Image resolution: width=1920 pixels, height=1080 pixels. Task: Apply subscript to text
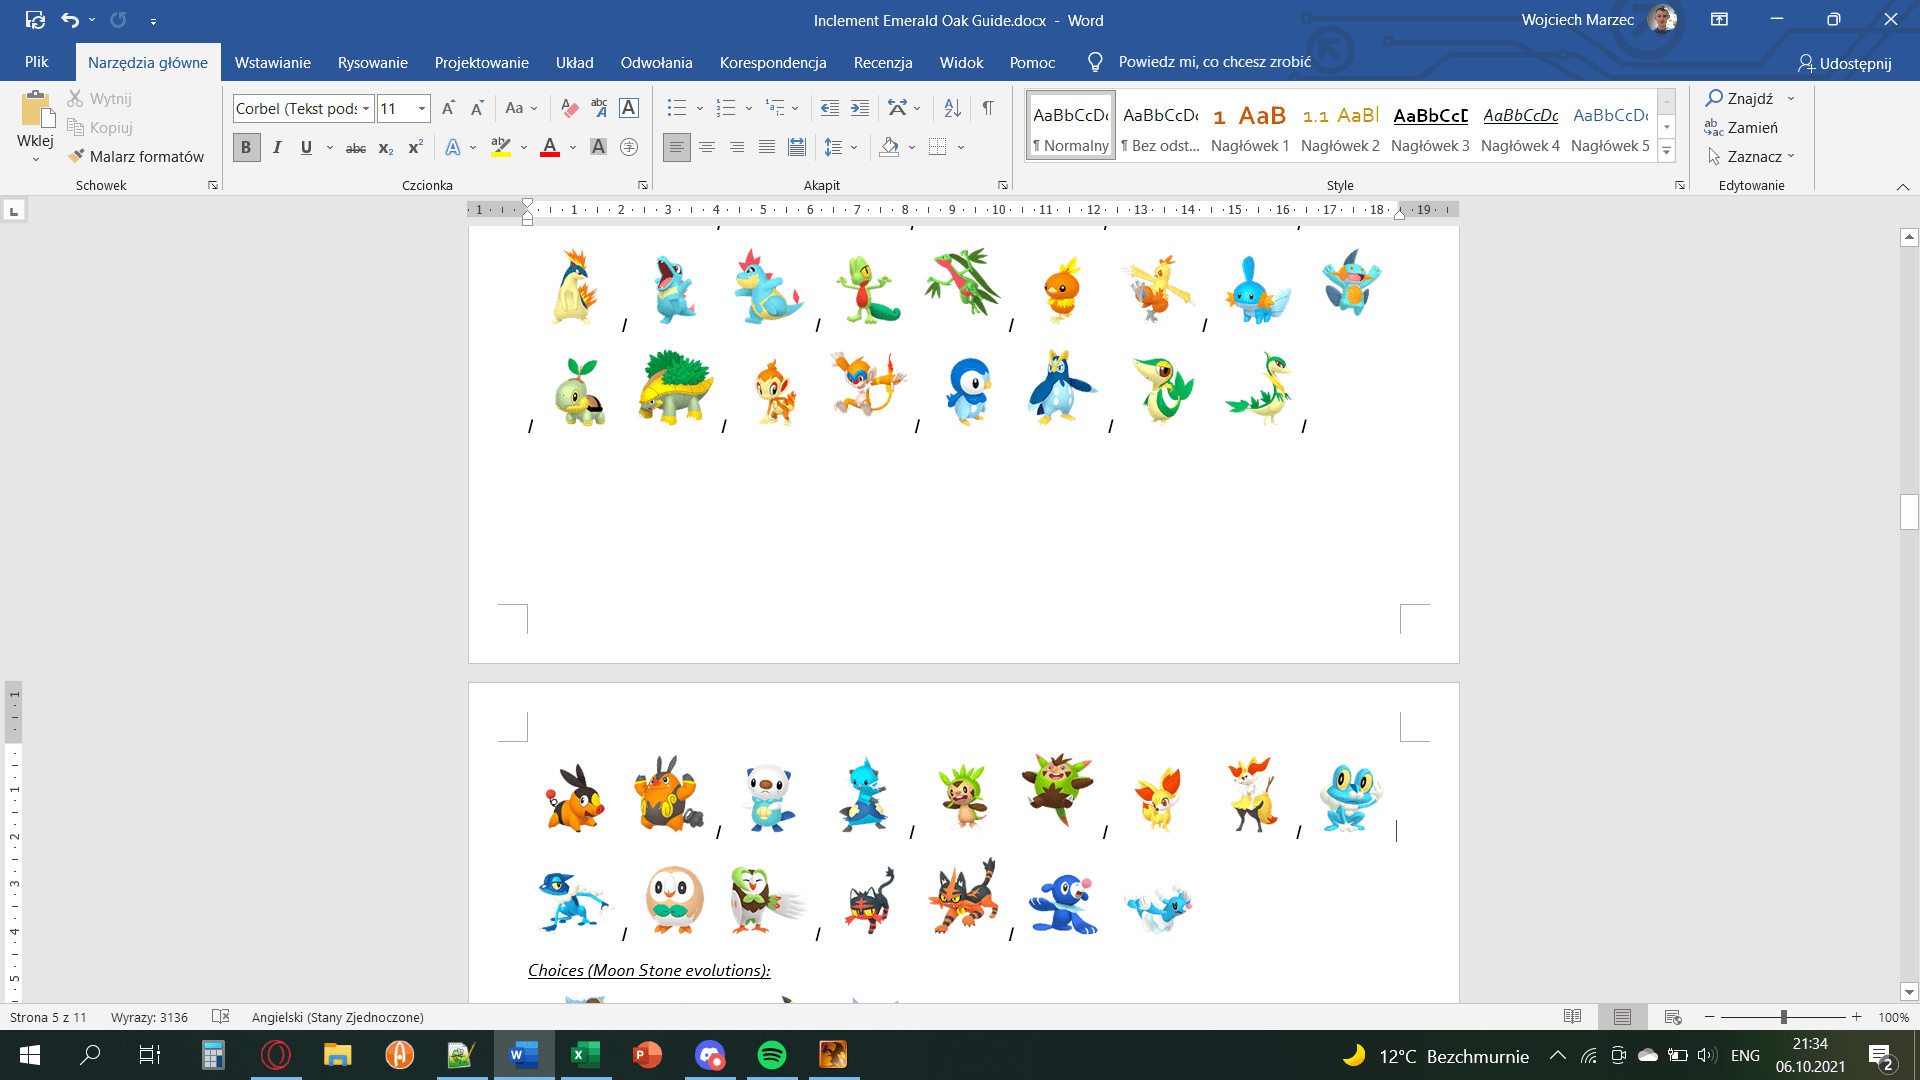pos(385,147)
